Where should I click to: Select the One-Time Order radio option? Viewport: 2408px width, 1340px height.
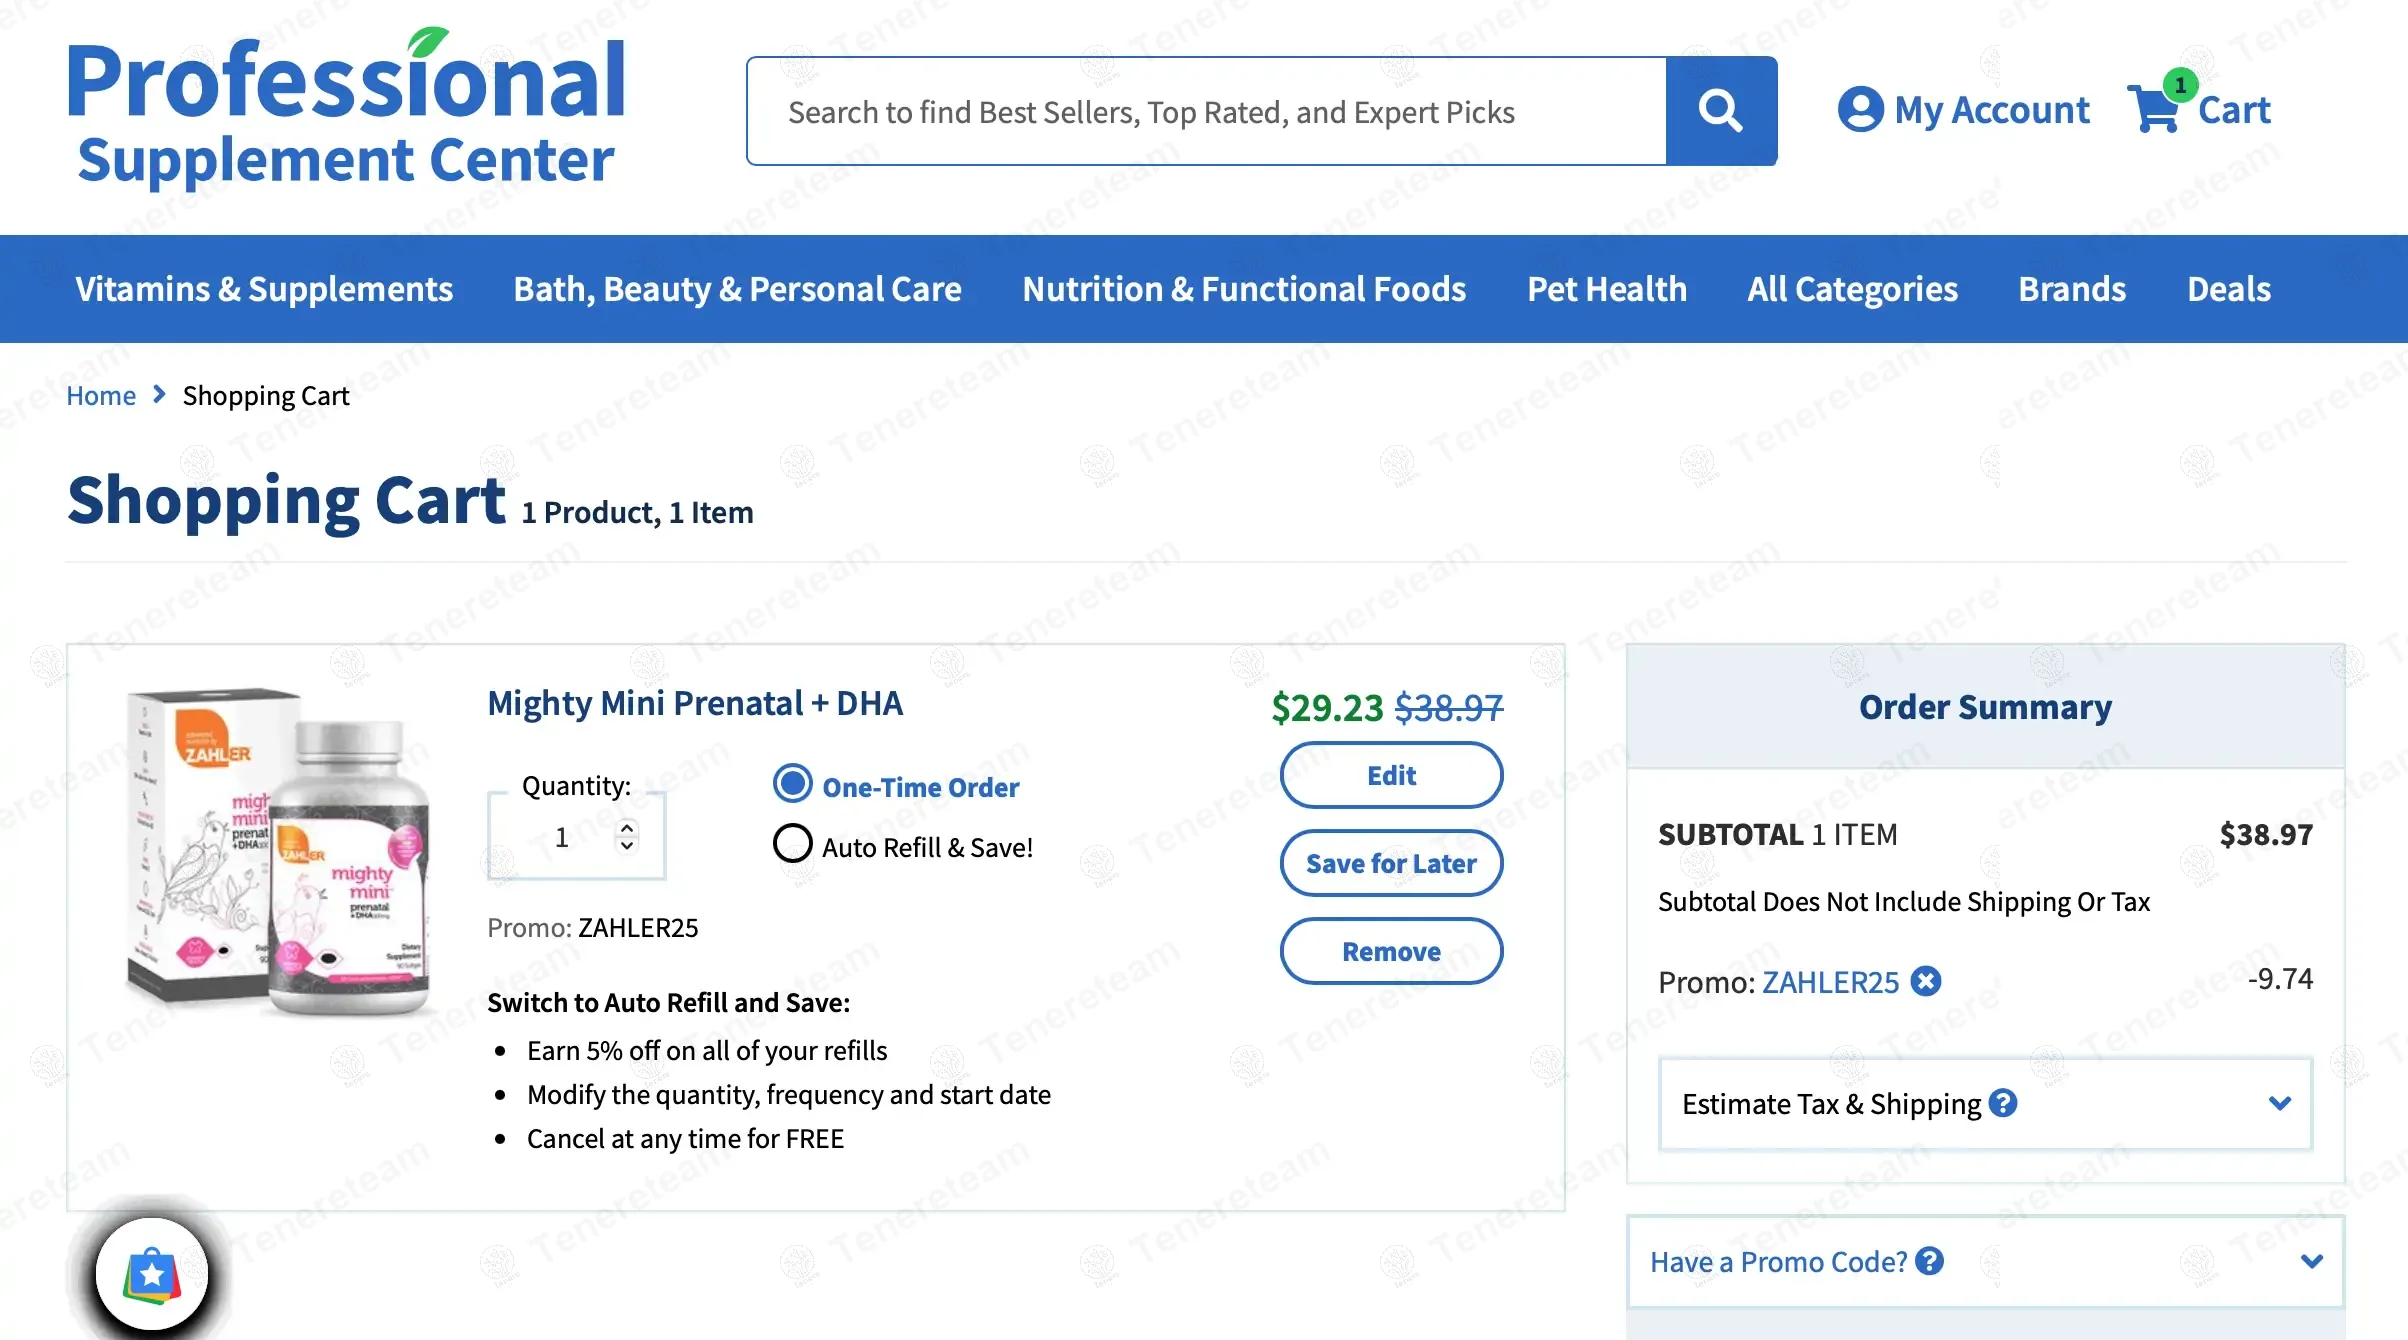(793, 785)
